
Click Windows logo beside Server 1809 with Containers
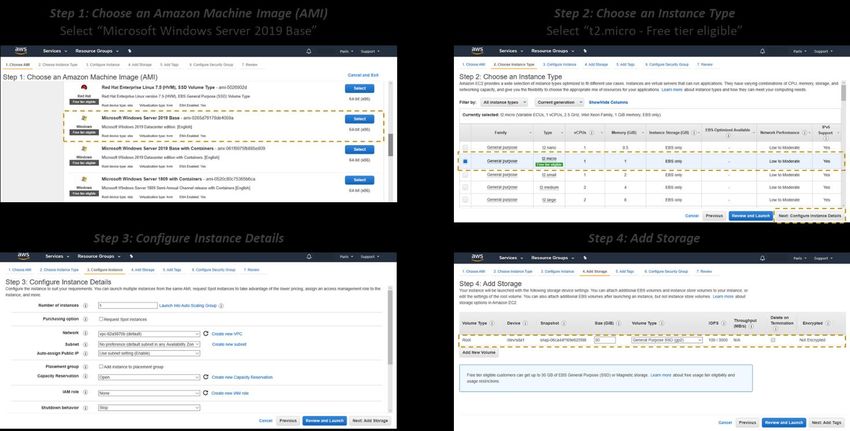(84, 179)
